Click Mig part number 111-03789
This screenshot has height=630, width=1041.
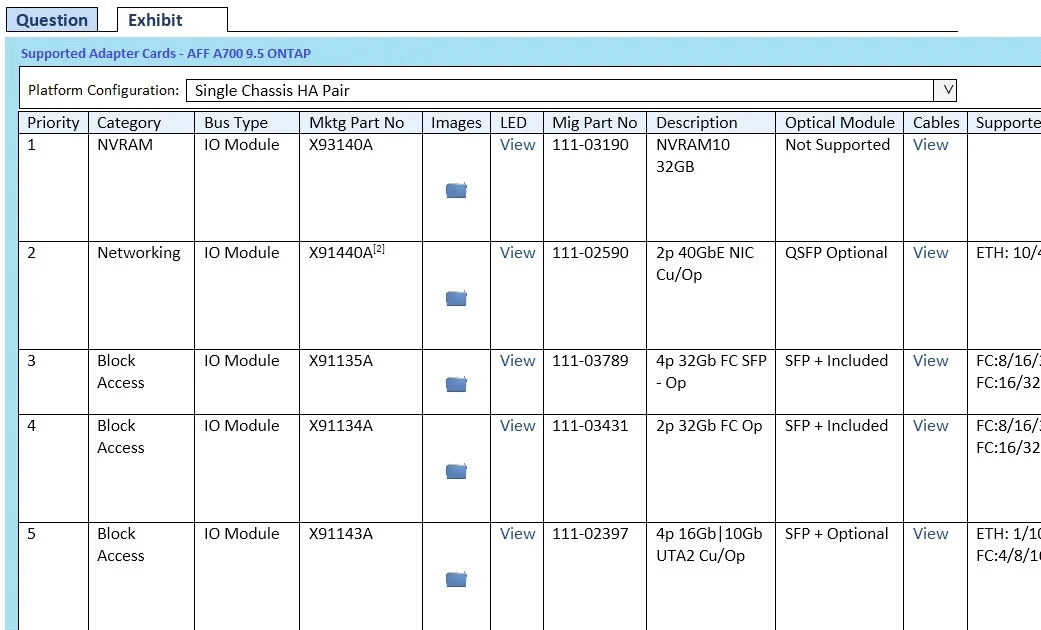click(x=590, y=361)
